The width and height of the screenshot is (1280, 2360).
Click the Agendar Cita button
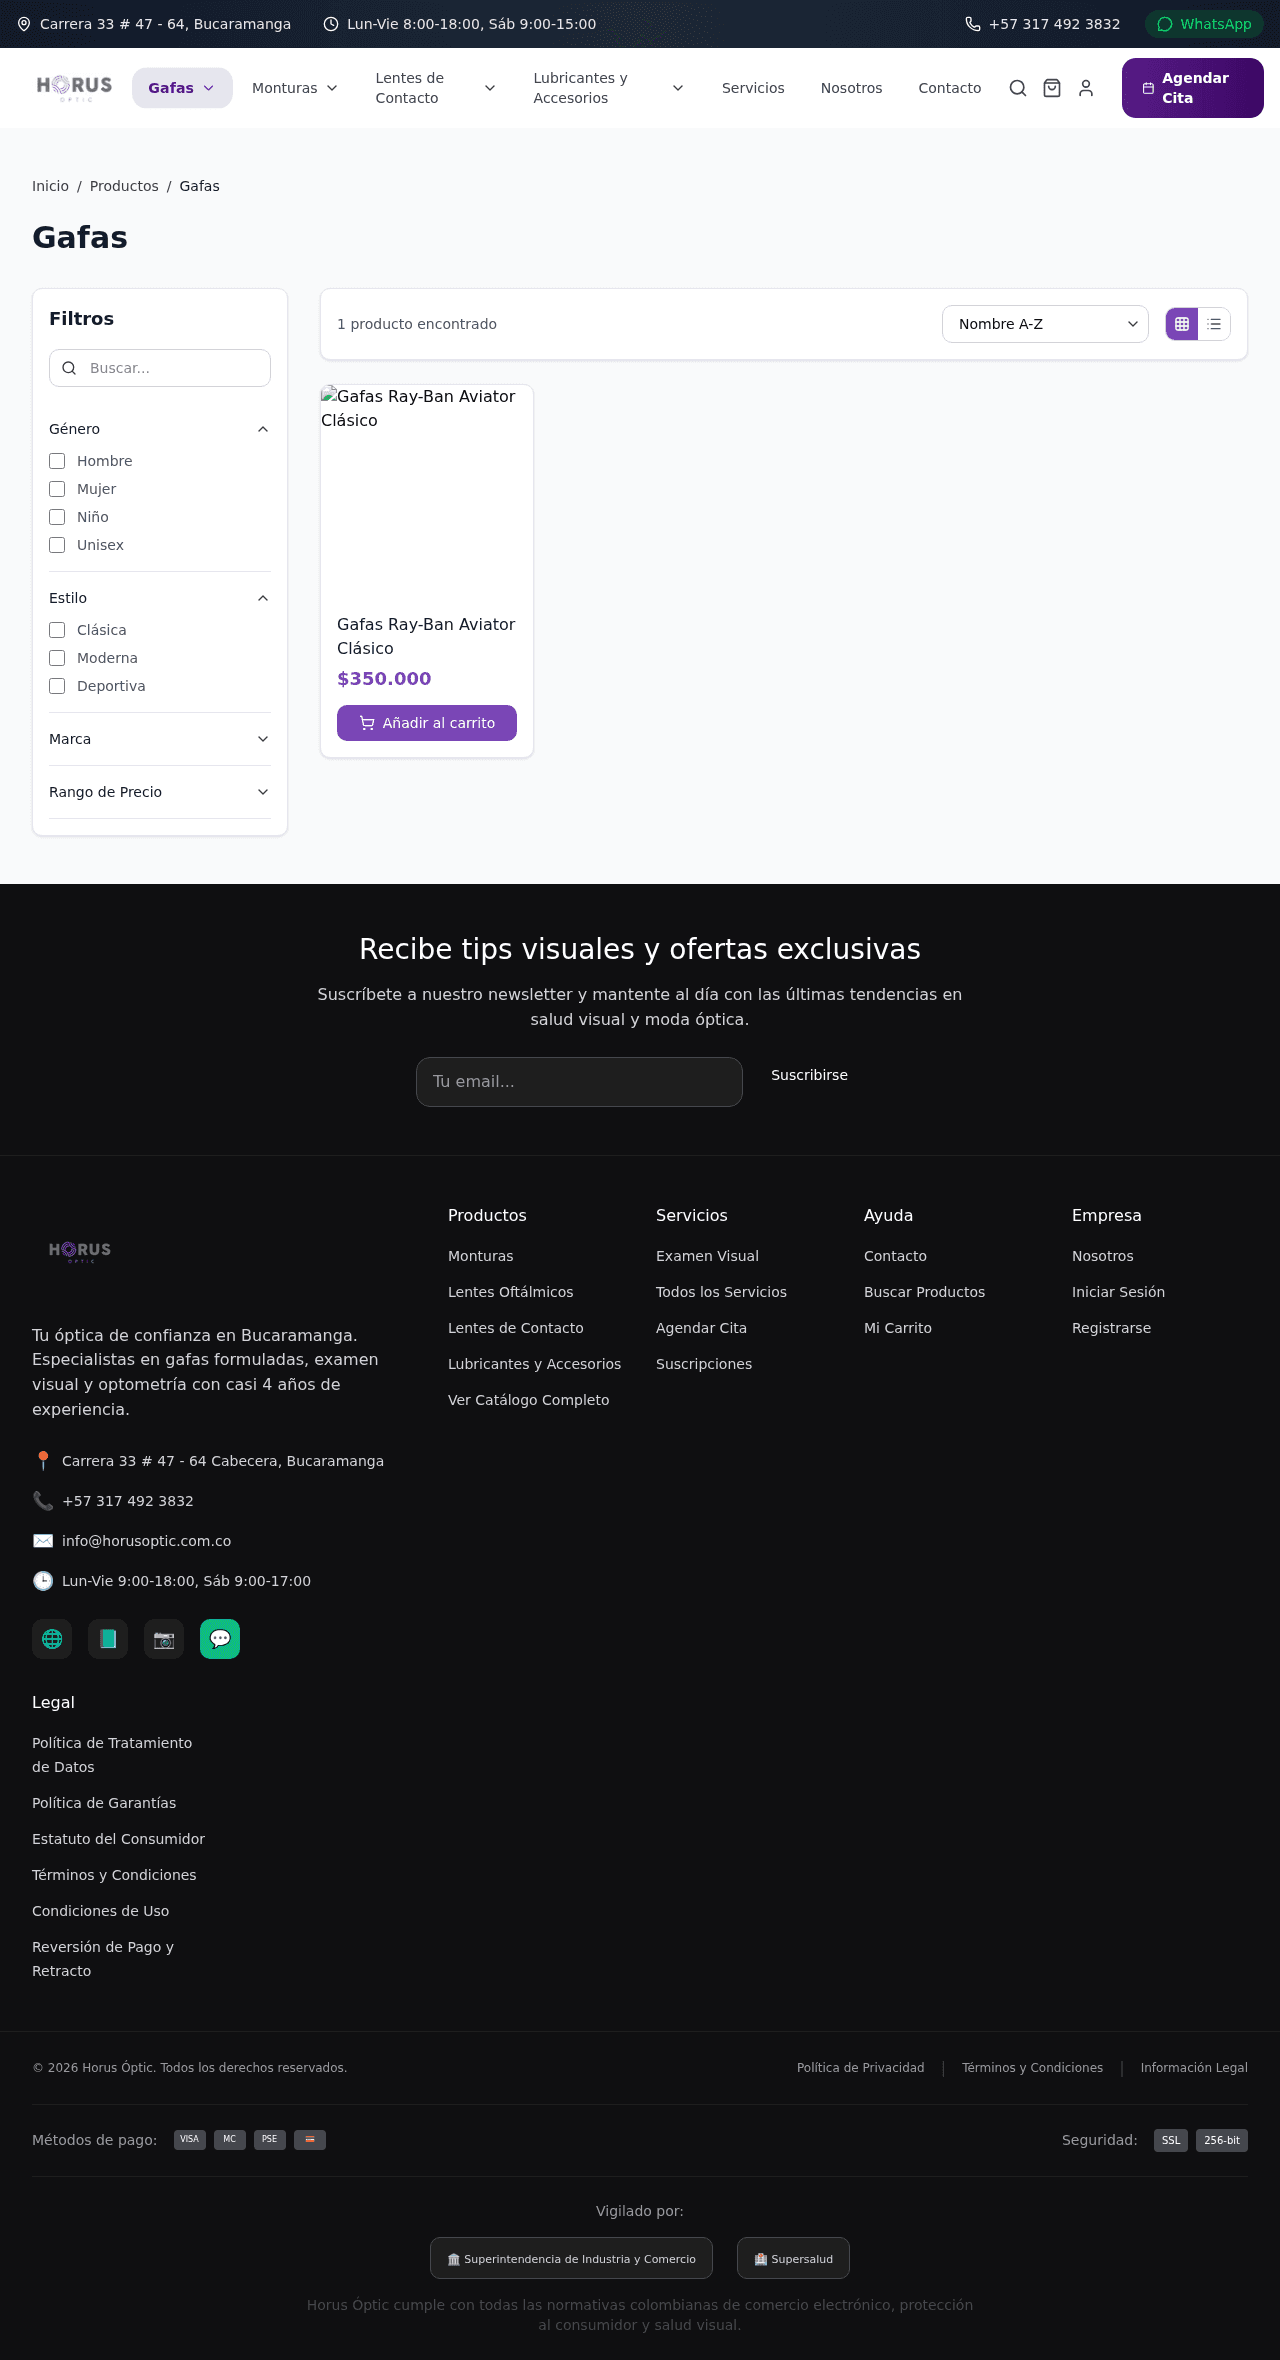tap(1193, 88)
